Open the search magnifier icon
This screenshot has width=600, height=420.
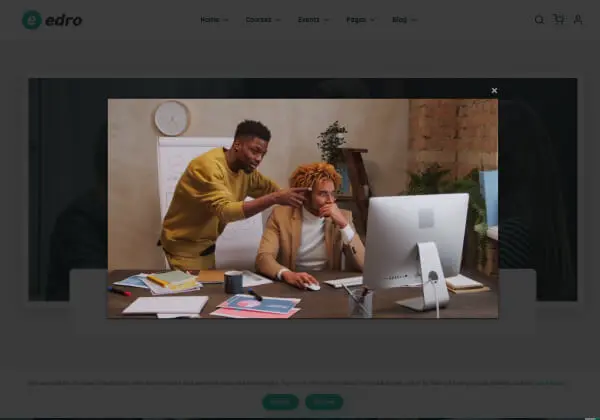(x=539, y=20)
